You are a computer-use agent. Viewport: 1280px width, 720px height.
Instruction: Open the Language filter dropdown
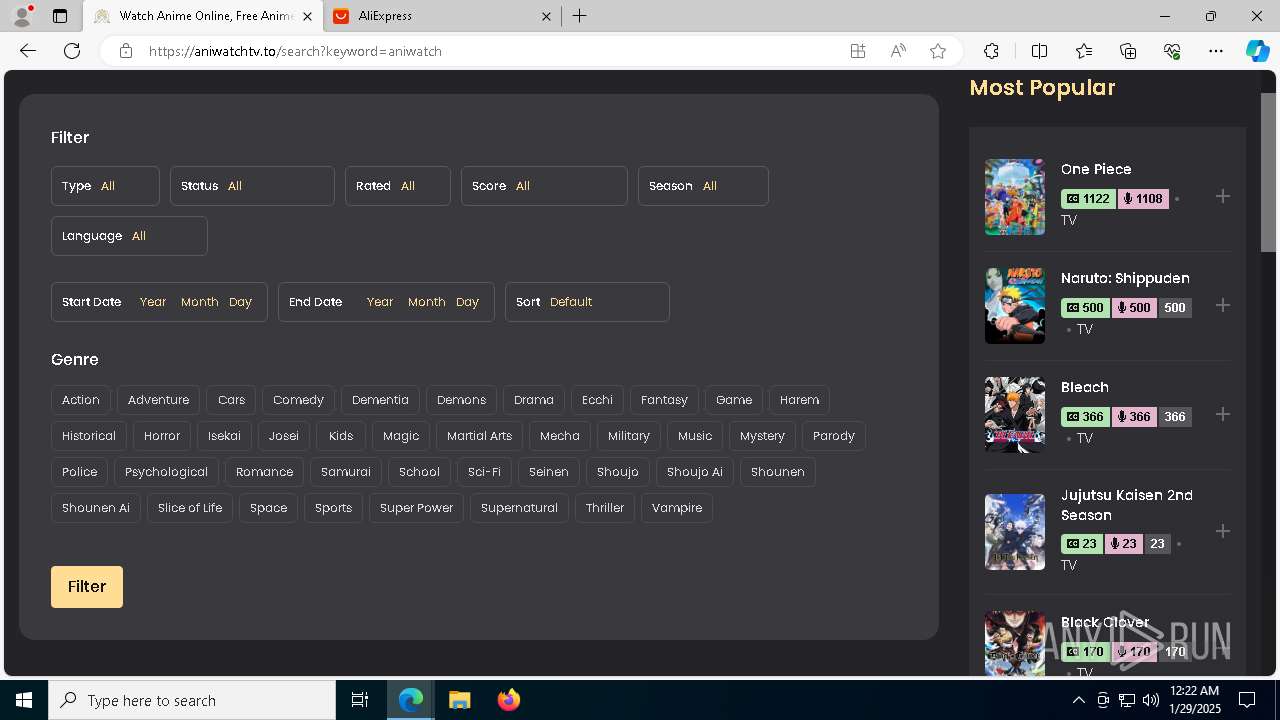pos(129,236)
